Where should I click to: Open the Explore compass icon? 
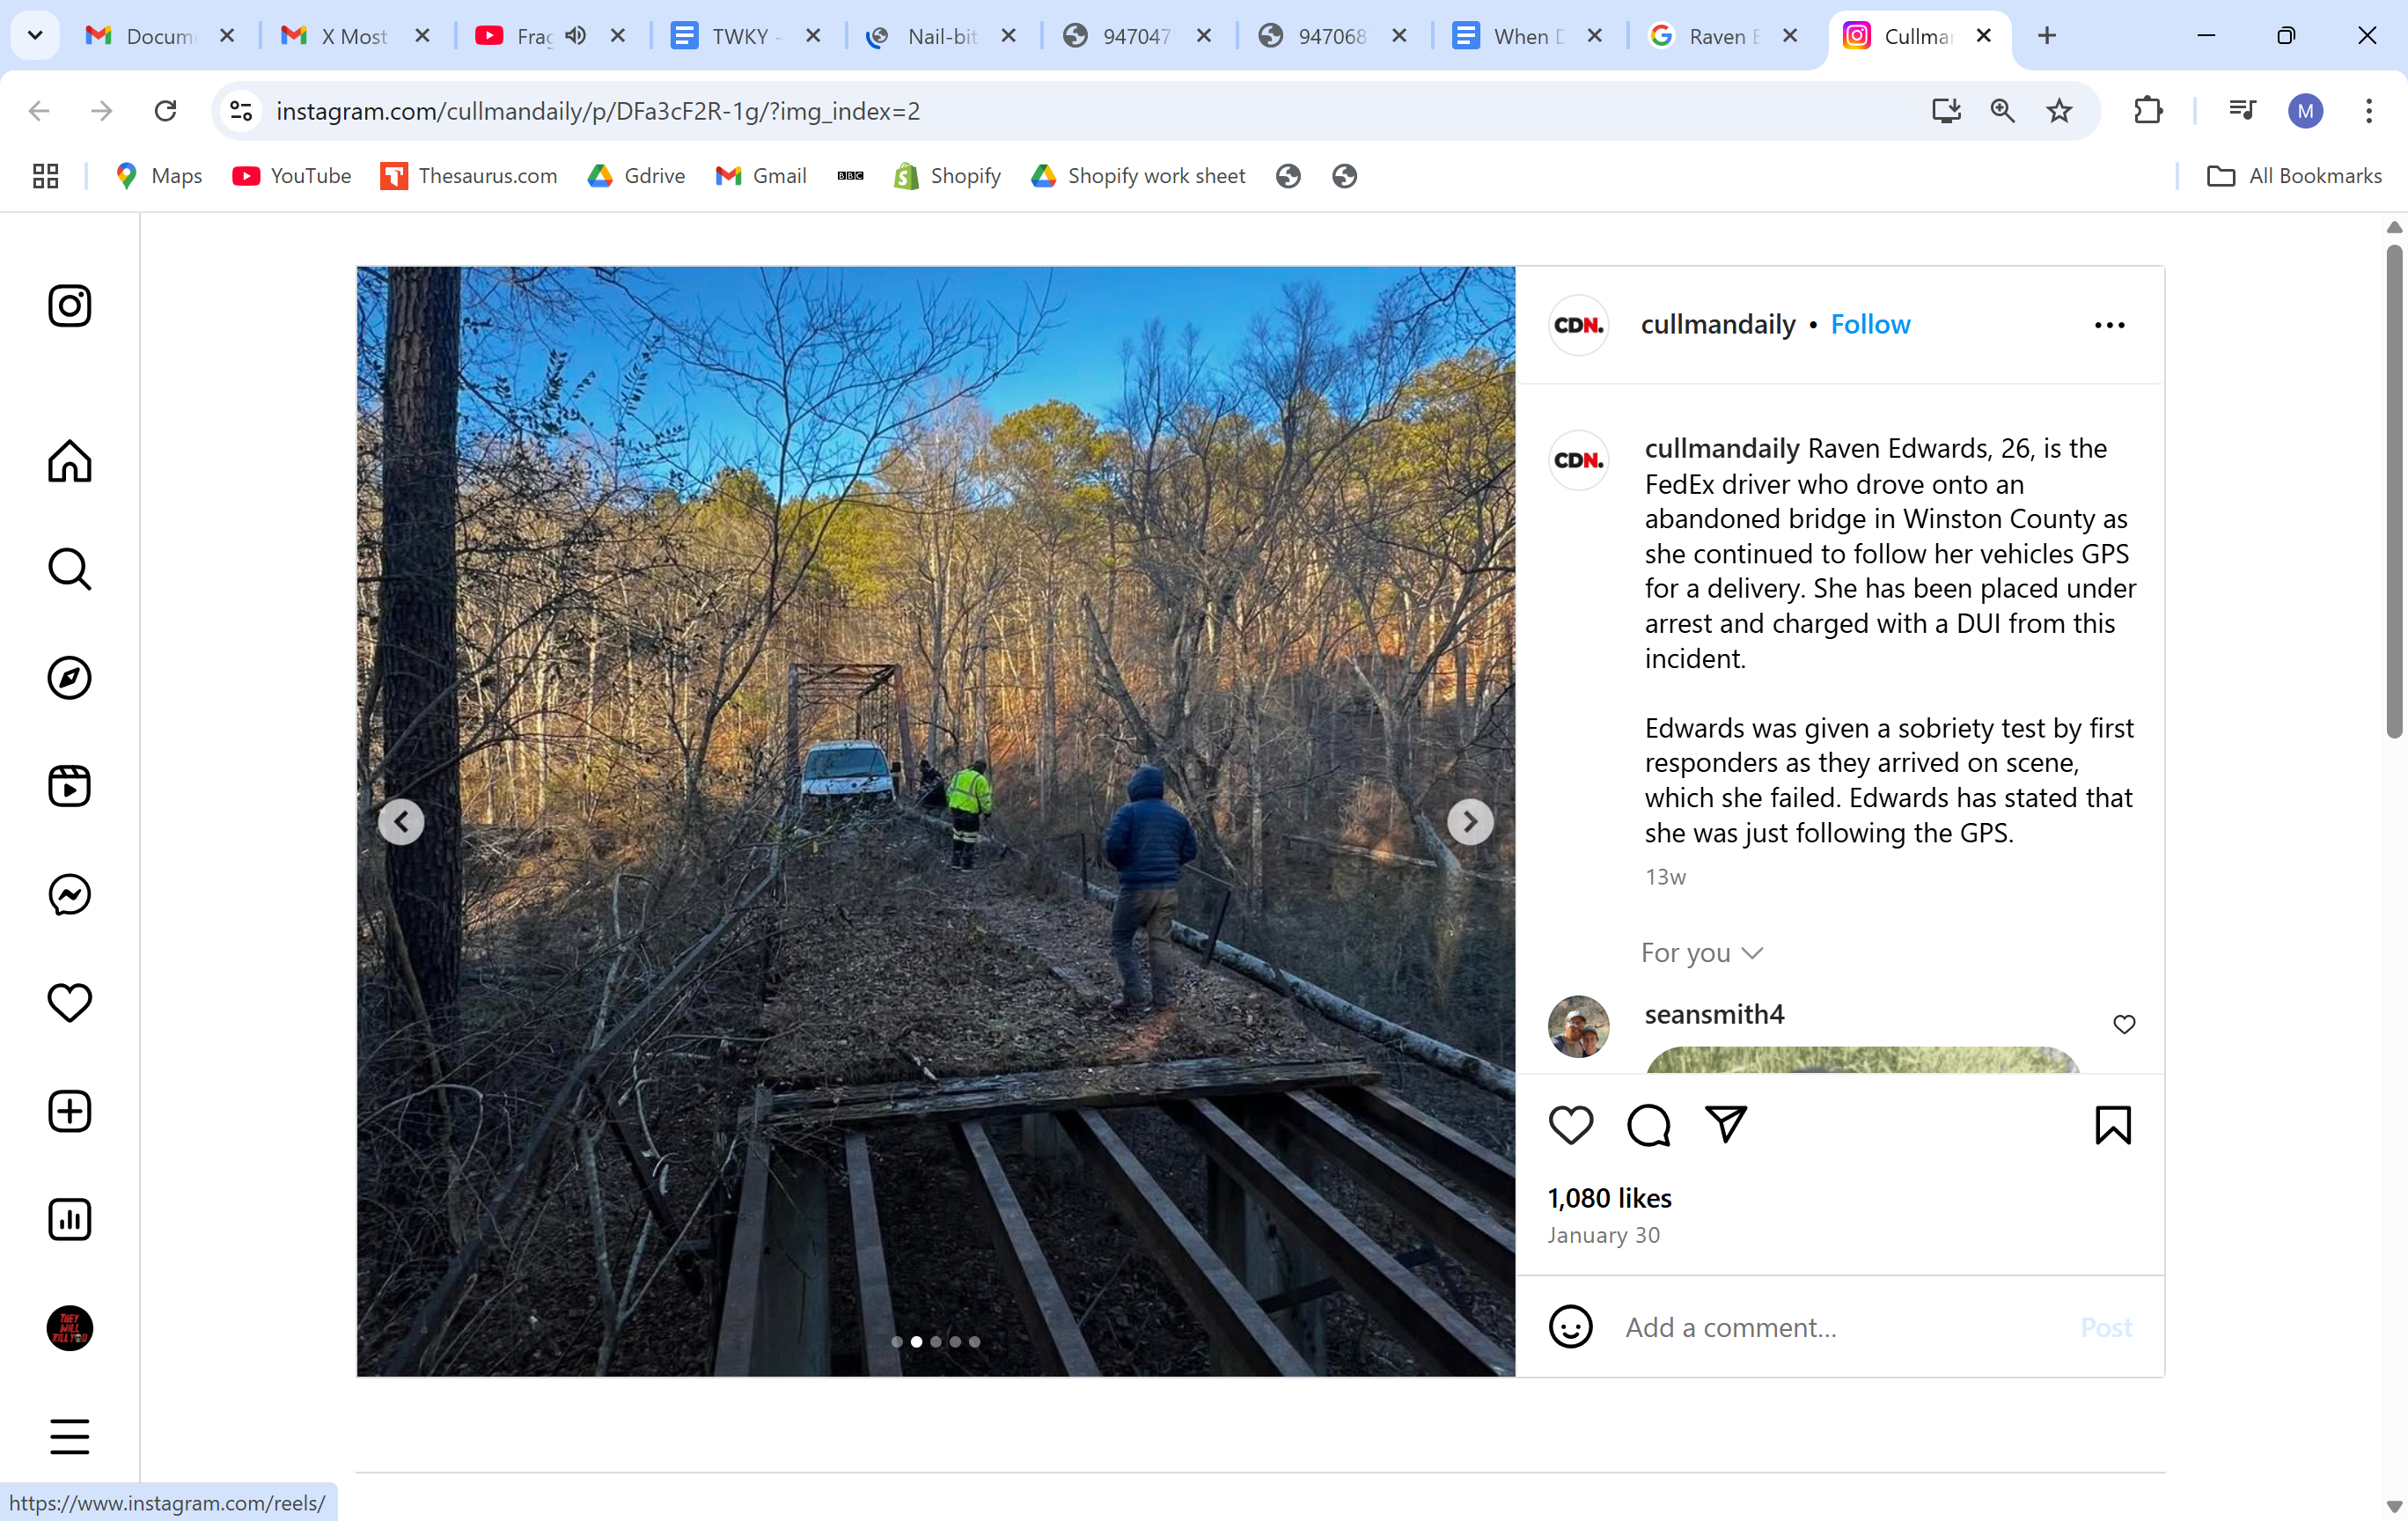point(69,678)
